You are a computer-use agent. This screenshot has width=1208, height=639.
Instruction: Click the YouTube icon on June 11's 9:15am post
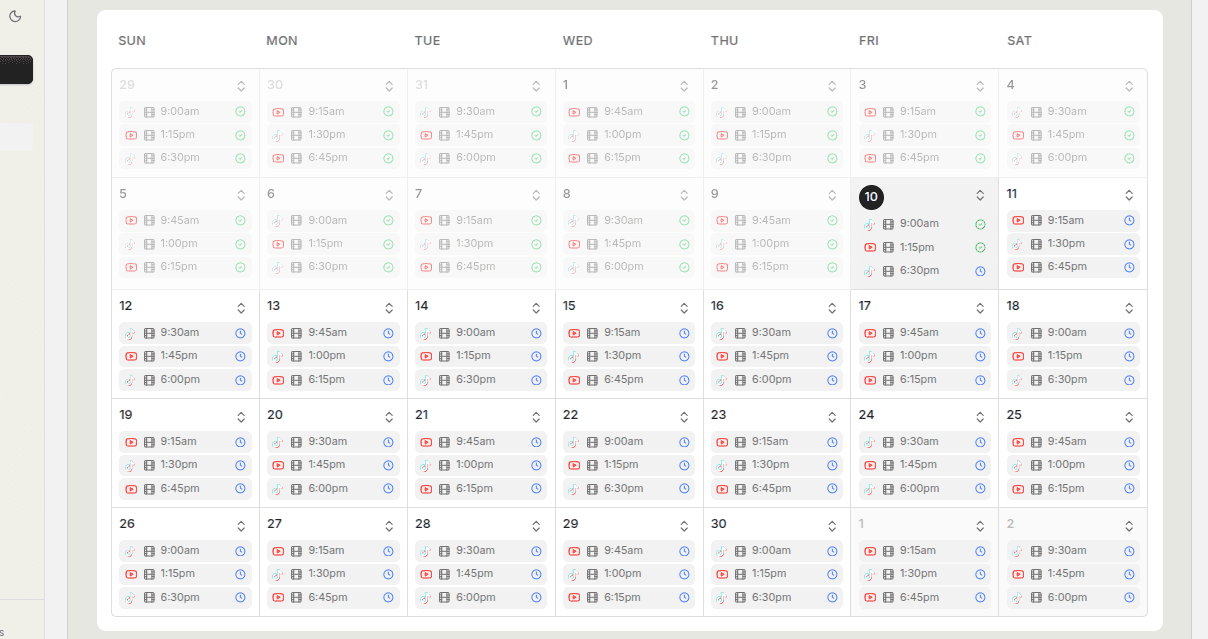click(x=1018, y=220)
